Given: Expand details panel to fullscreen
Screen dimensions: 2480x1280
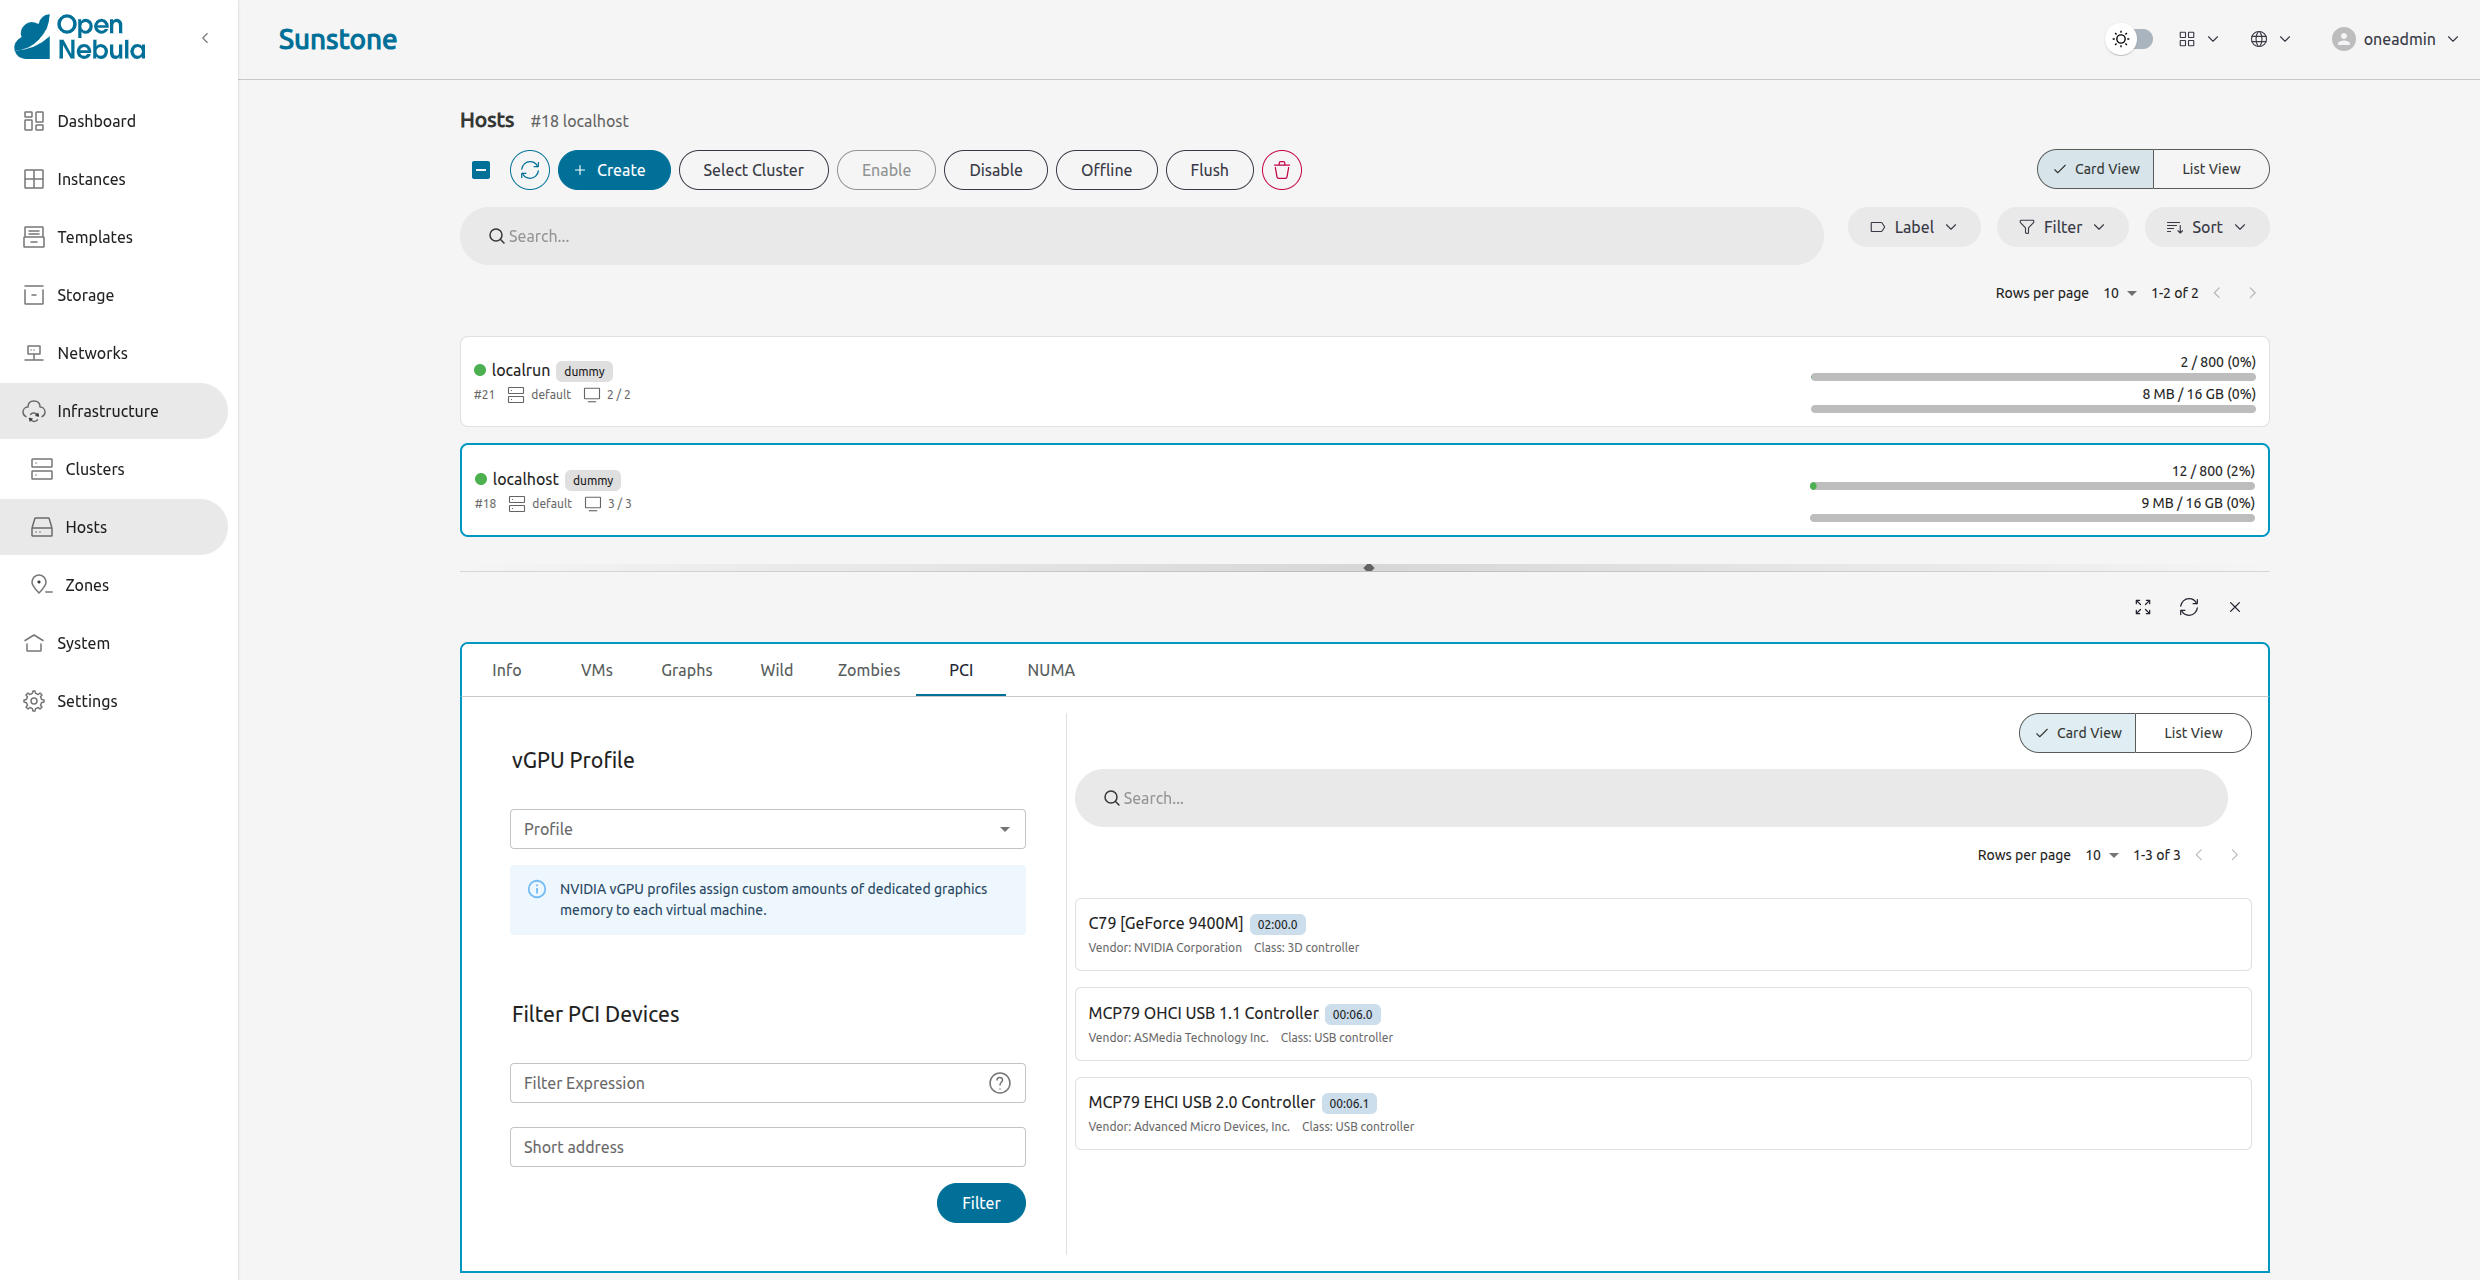Looking at the screenshot, I should [x=2143, y=607].
